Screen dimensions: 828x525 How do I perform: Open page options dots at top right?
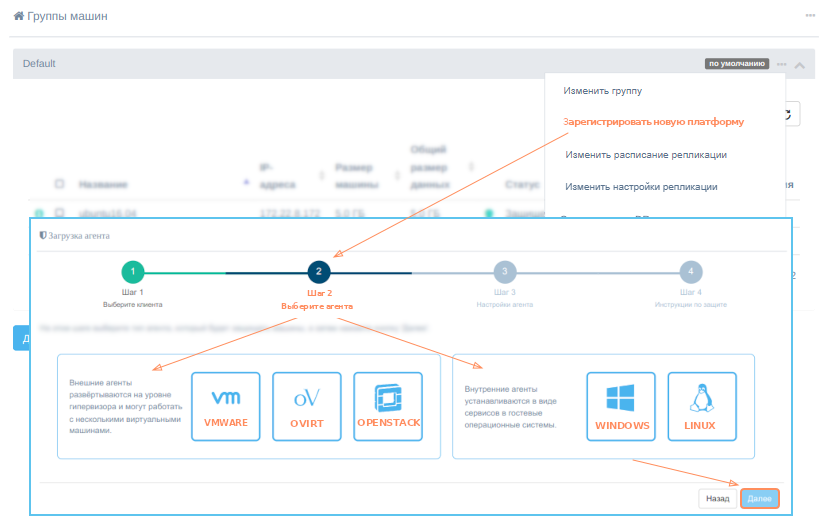(x=810, y=16)
